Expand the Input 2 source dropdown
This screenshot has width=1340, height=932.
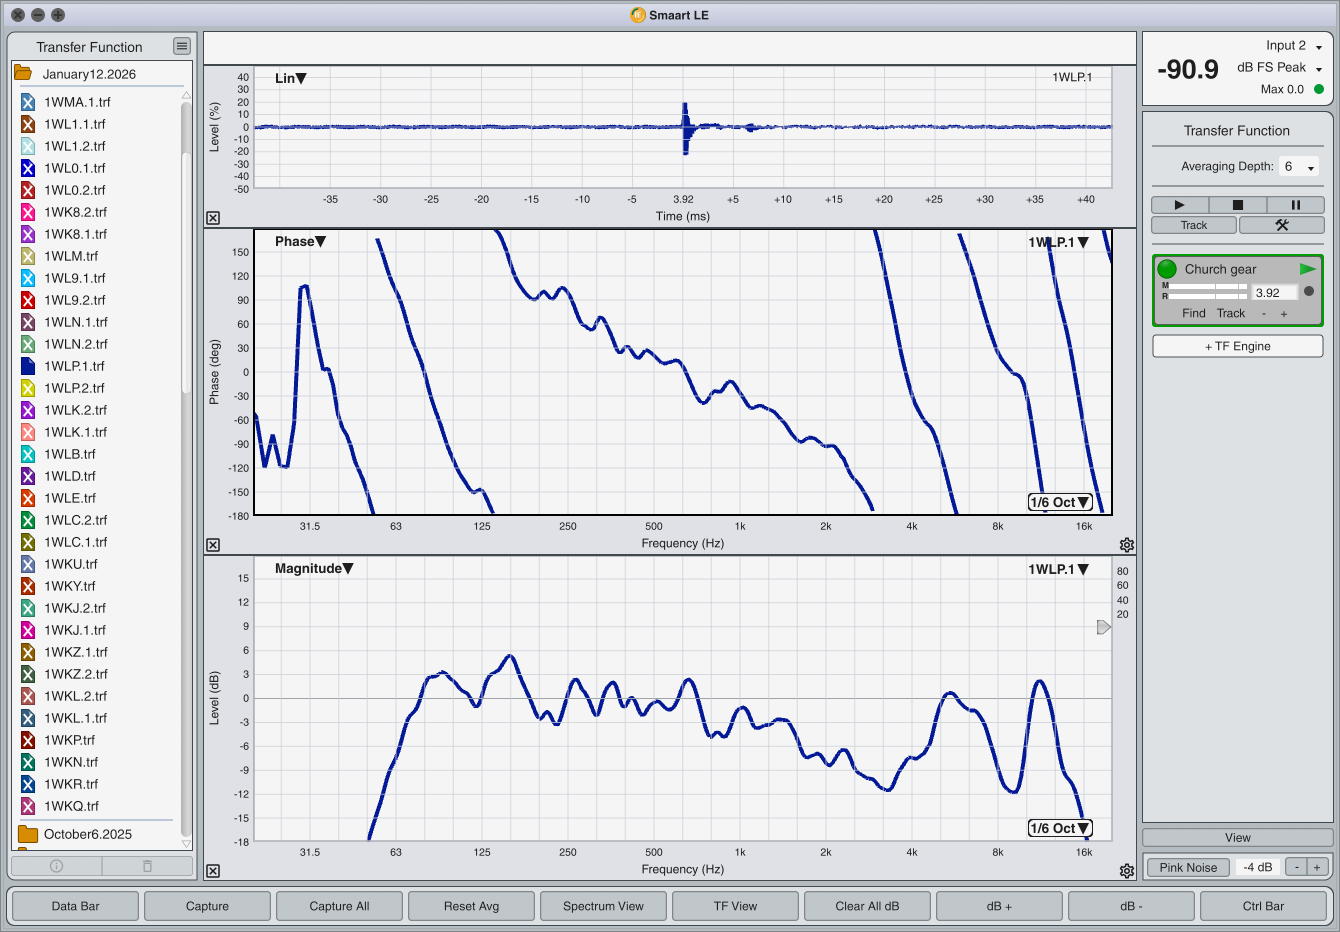point(1318,47)
